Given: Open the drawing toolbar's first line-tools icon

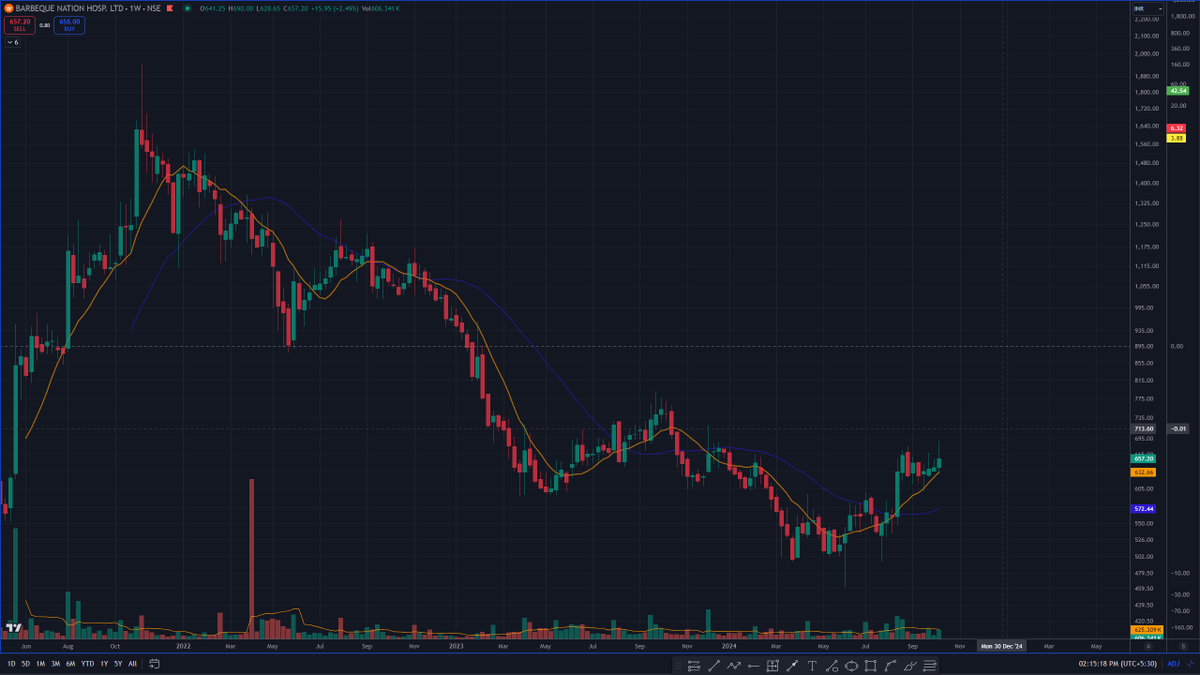Looking at the screenshot, I should click(x=694, y=666).
